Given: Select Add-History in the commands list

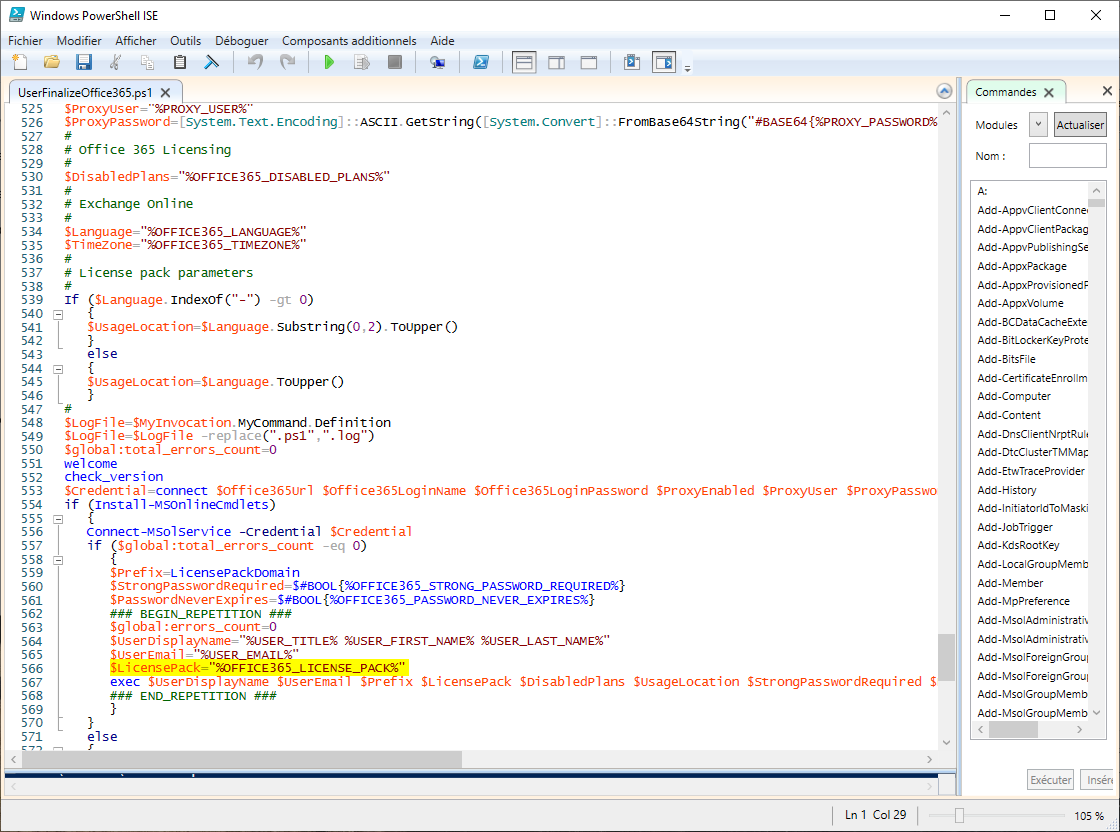Looking at the screenshot, I should click(x=1006, y=490).
